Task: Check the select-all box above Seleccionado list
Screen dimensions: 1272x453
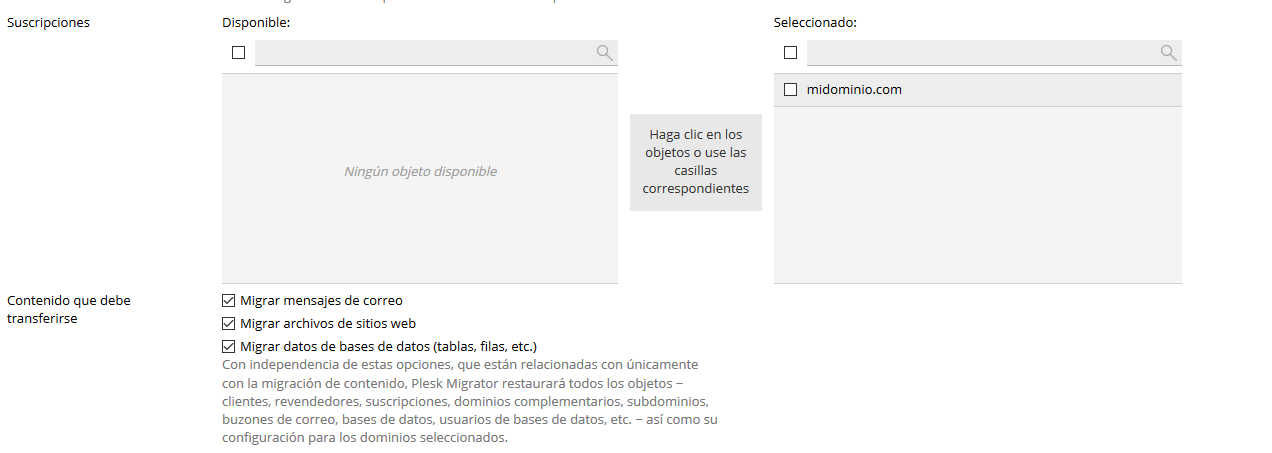Action: coord(790,53)
